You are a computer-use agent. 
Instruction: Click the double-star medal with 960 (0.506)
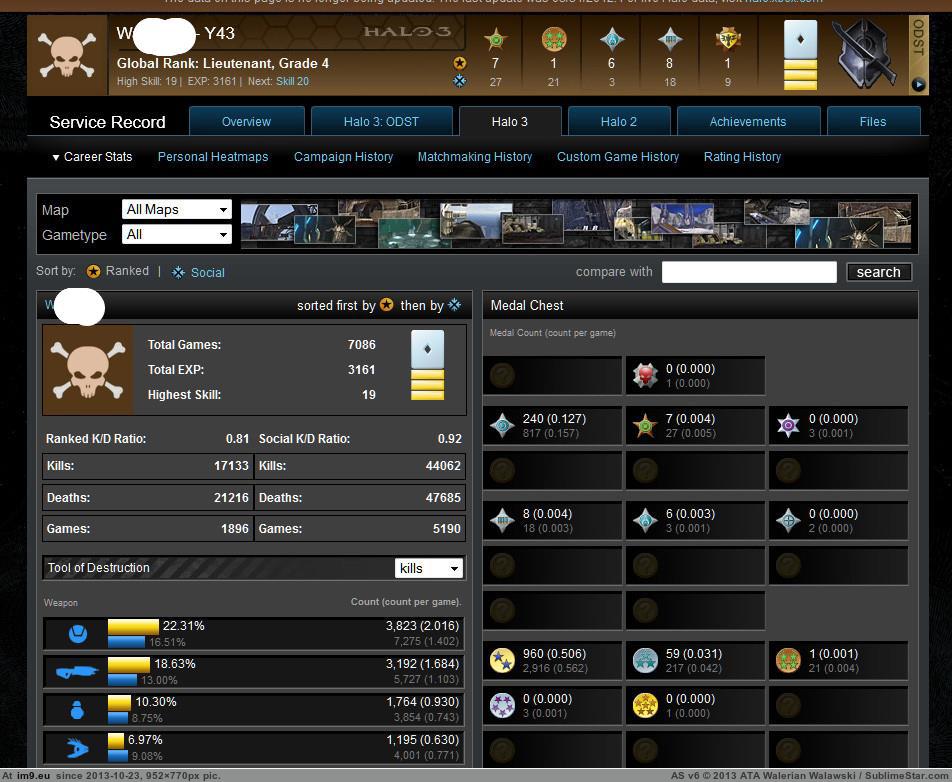pos(502,661)
